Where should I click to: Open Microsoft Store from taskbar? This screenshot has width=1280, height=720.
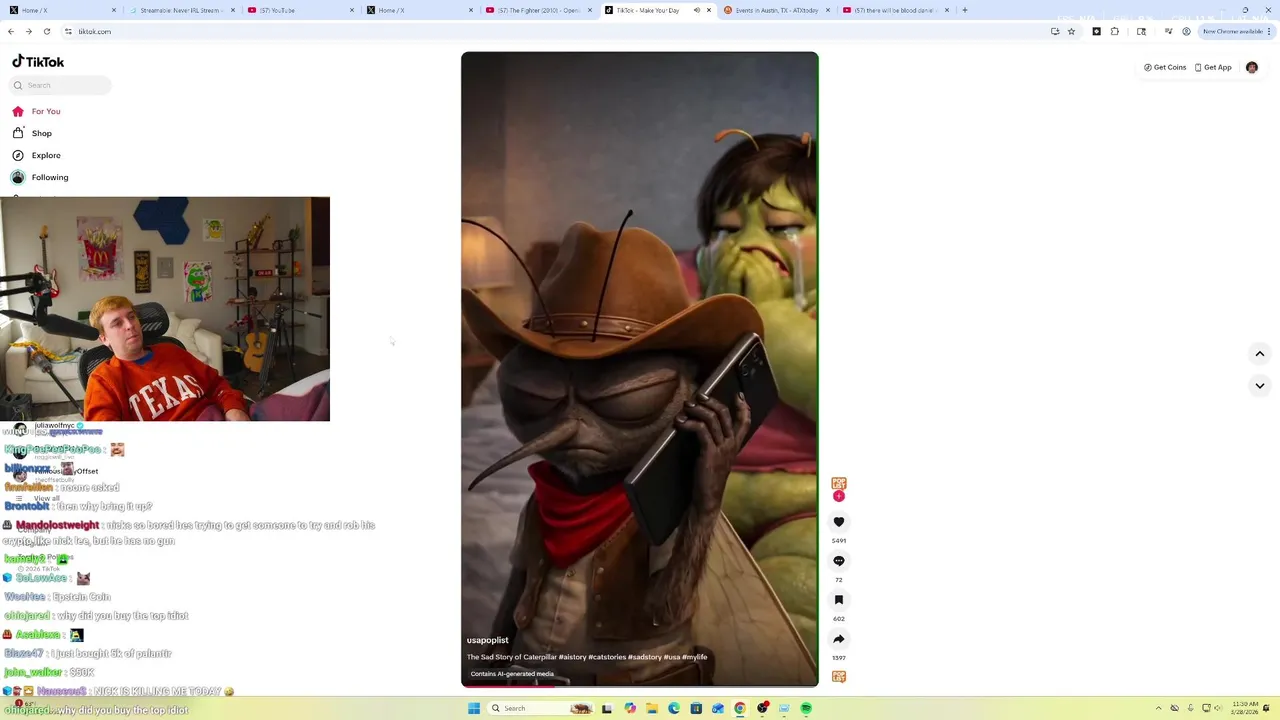click(695, 708)
